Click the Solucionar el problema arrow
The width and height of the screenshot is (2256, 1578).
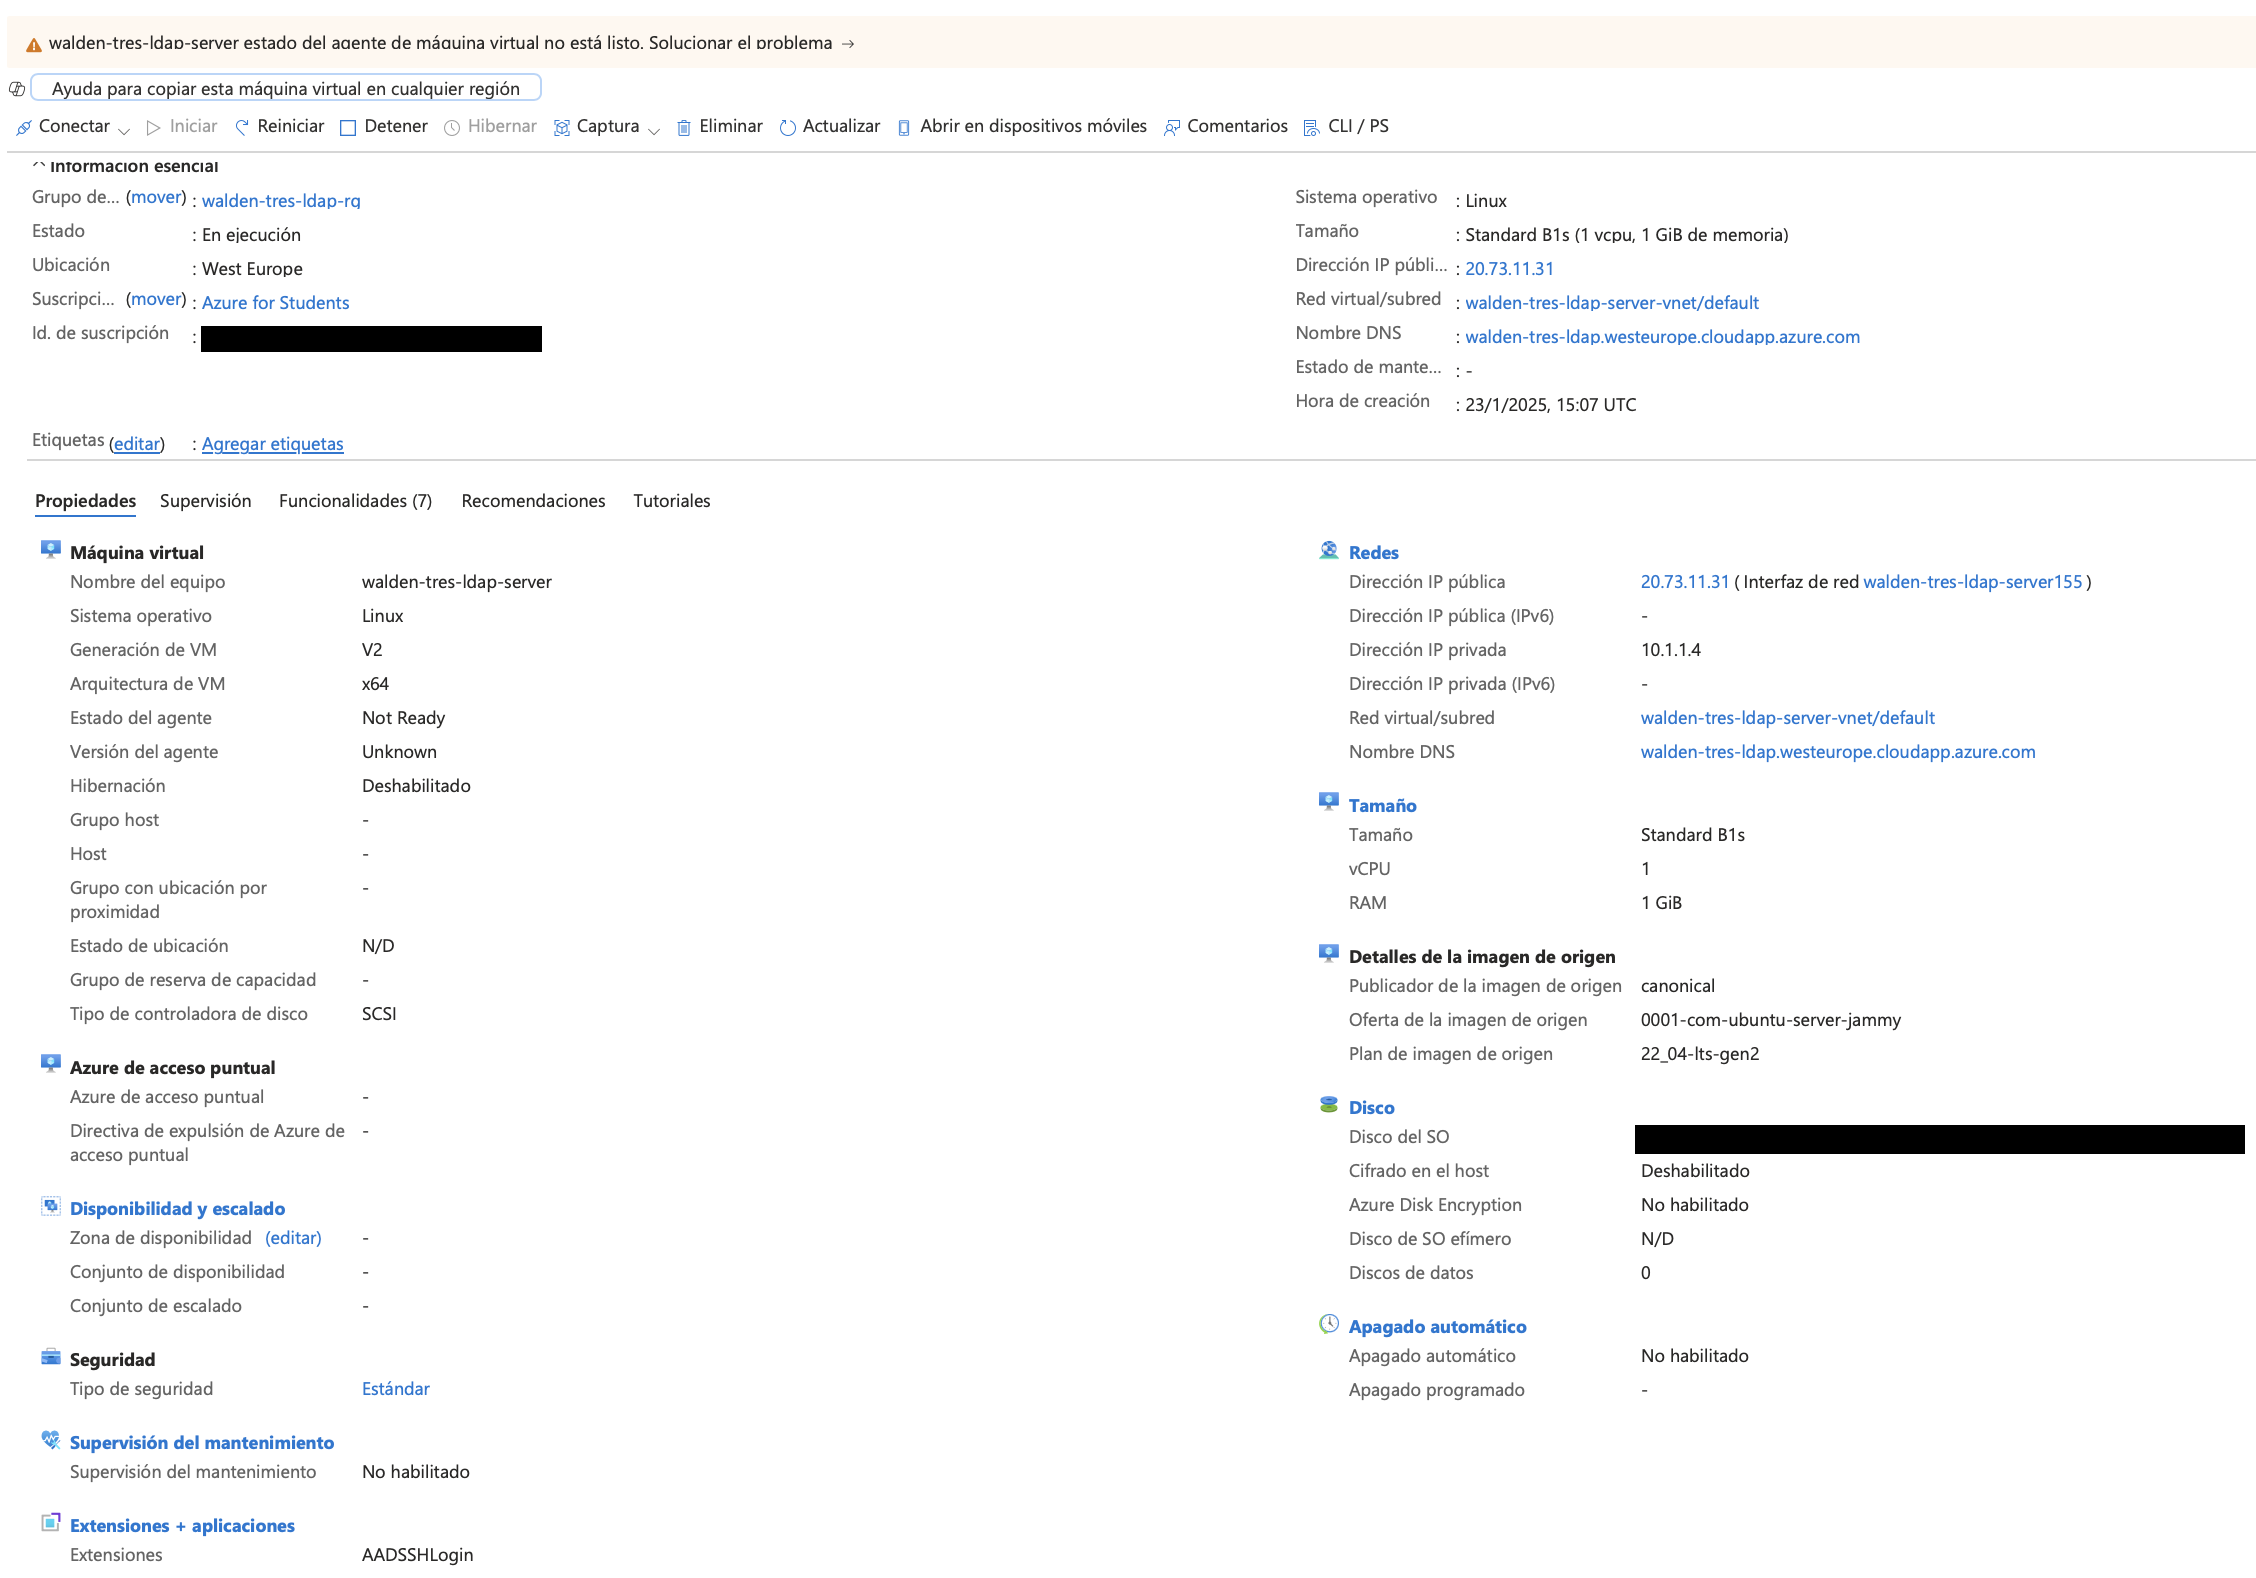click(x=848, y=44)
